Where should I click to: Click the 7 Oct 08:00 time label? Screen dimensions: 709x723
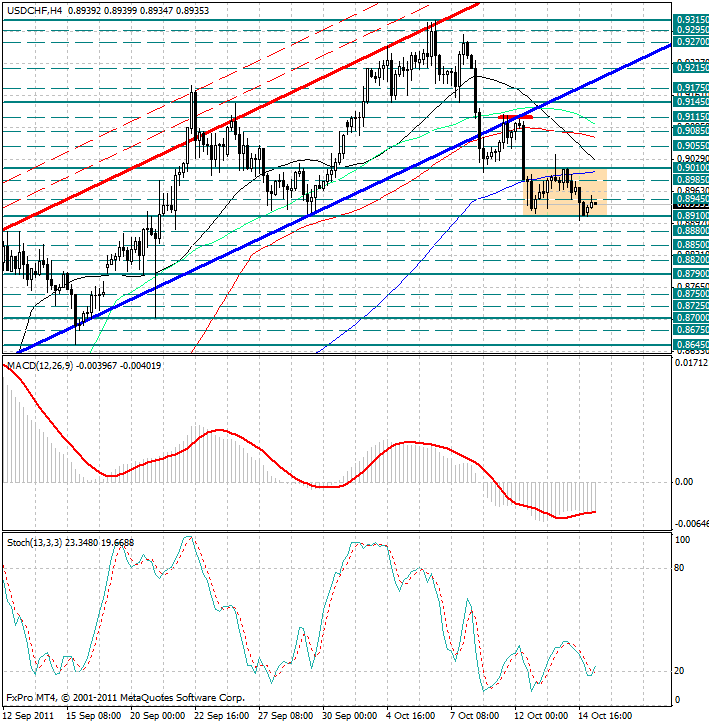475,716
